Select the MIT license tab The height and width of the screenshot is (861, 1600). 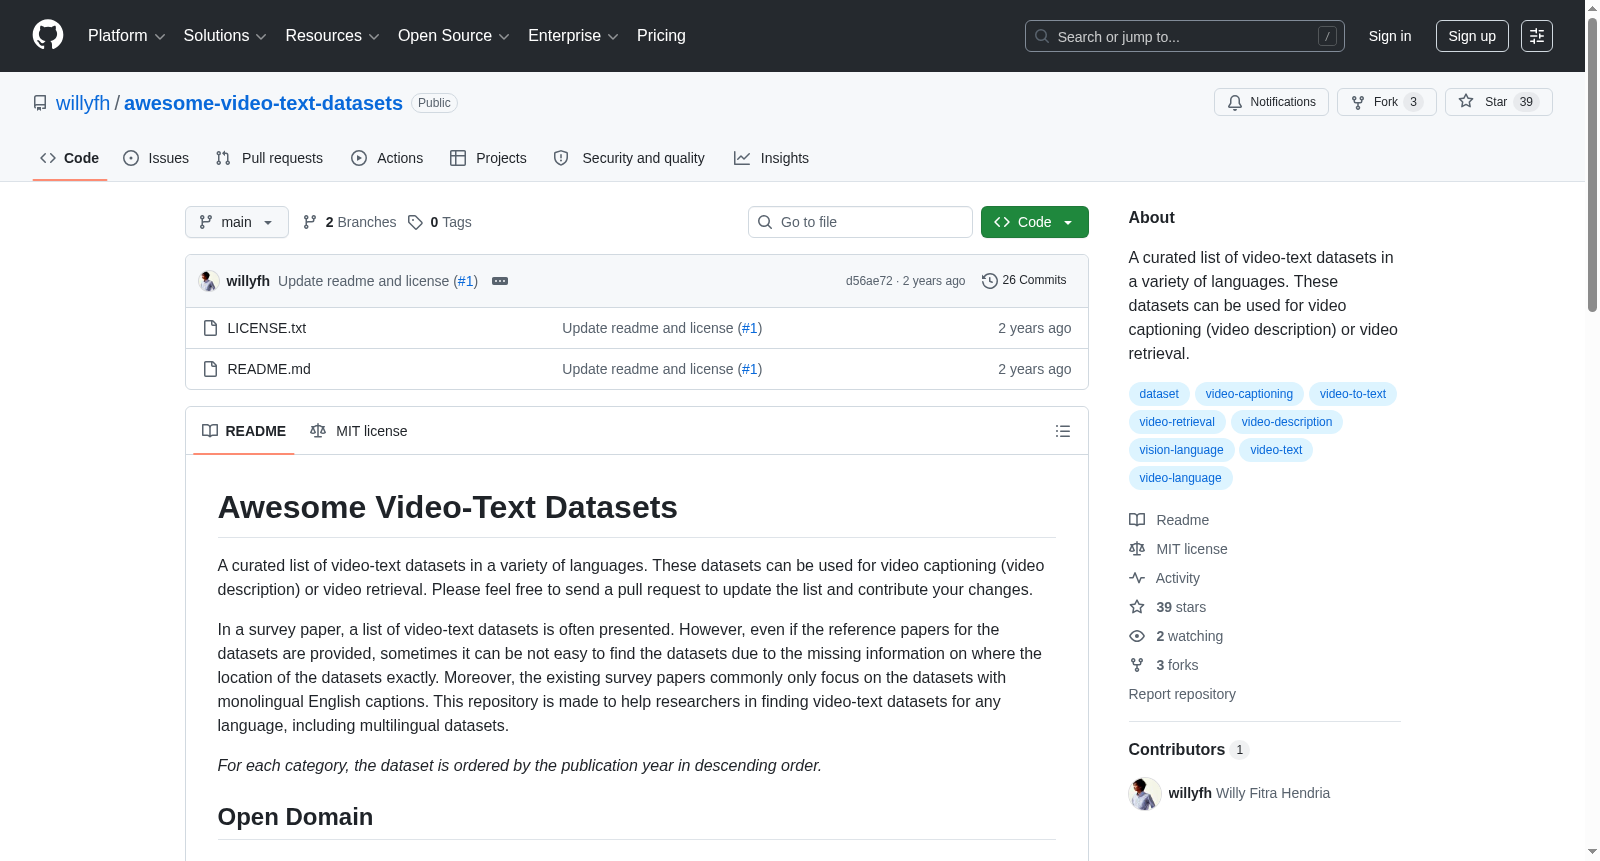tap(359, 431)
